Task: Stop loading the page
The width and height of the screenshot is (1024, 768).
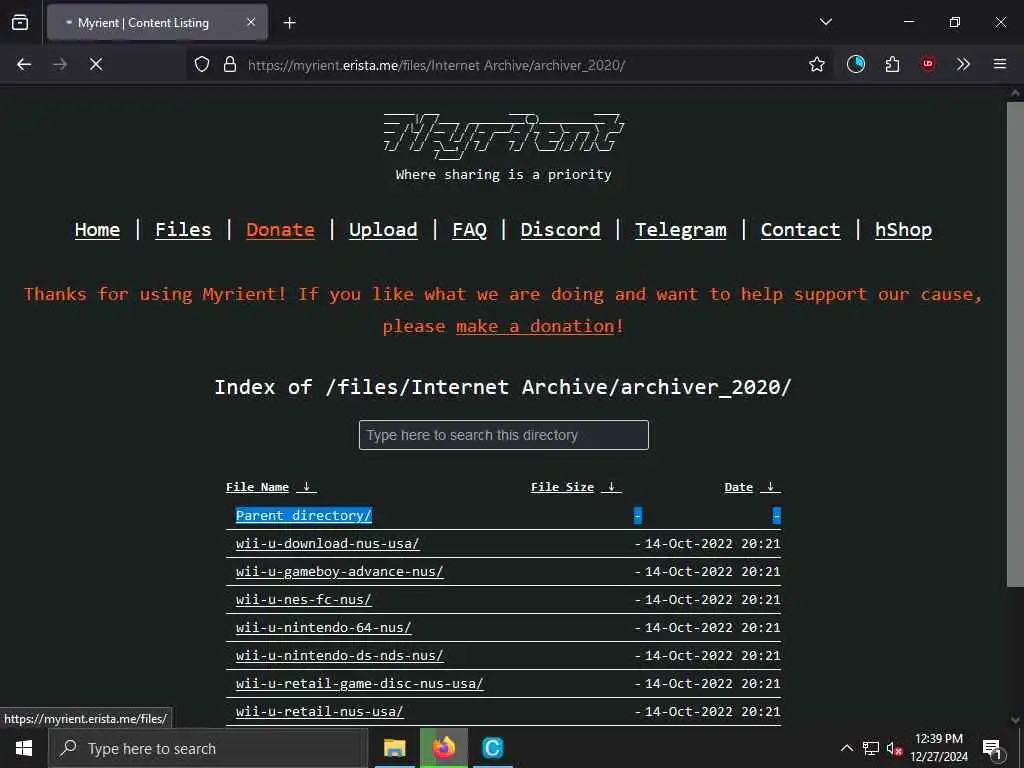Action: pyautogui.click(x=96, y=64)
